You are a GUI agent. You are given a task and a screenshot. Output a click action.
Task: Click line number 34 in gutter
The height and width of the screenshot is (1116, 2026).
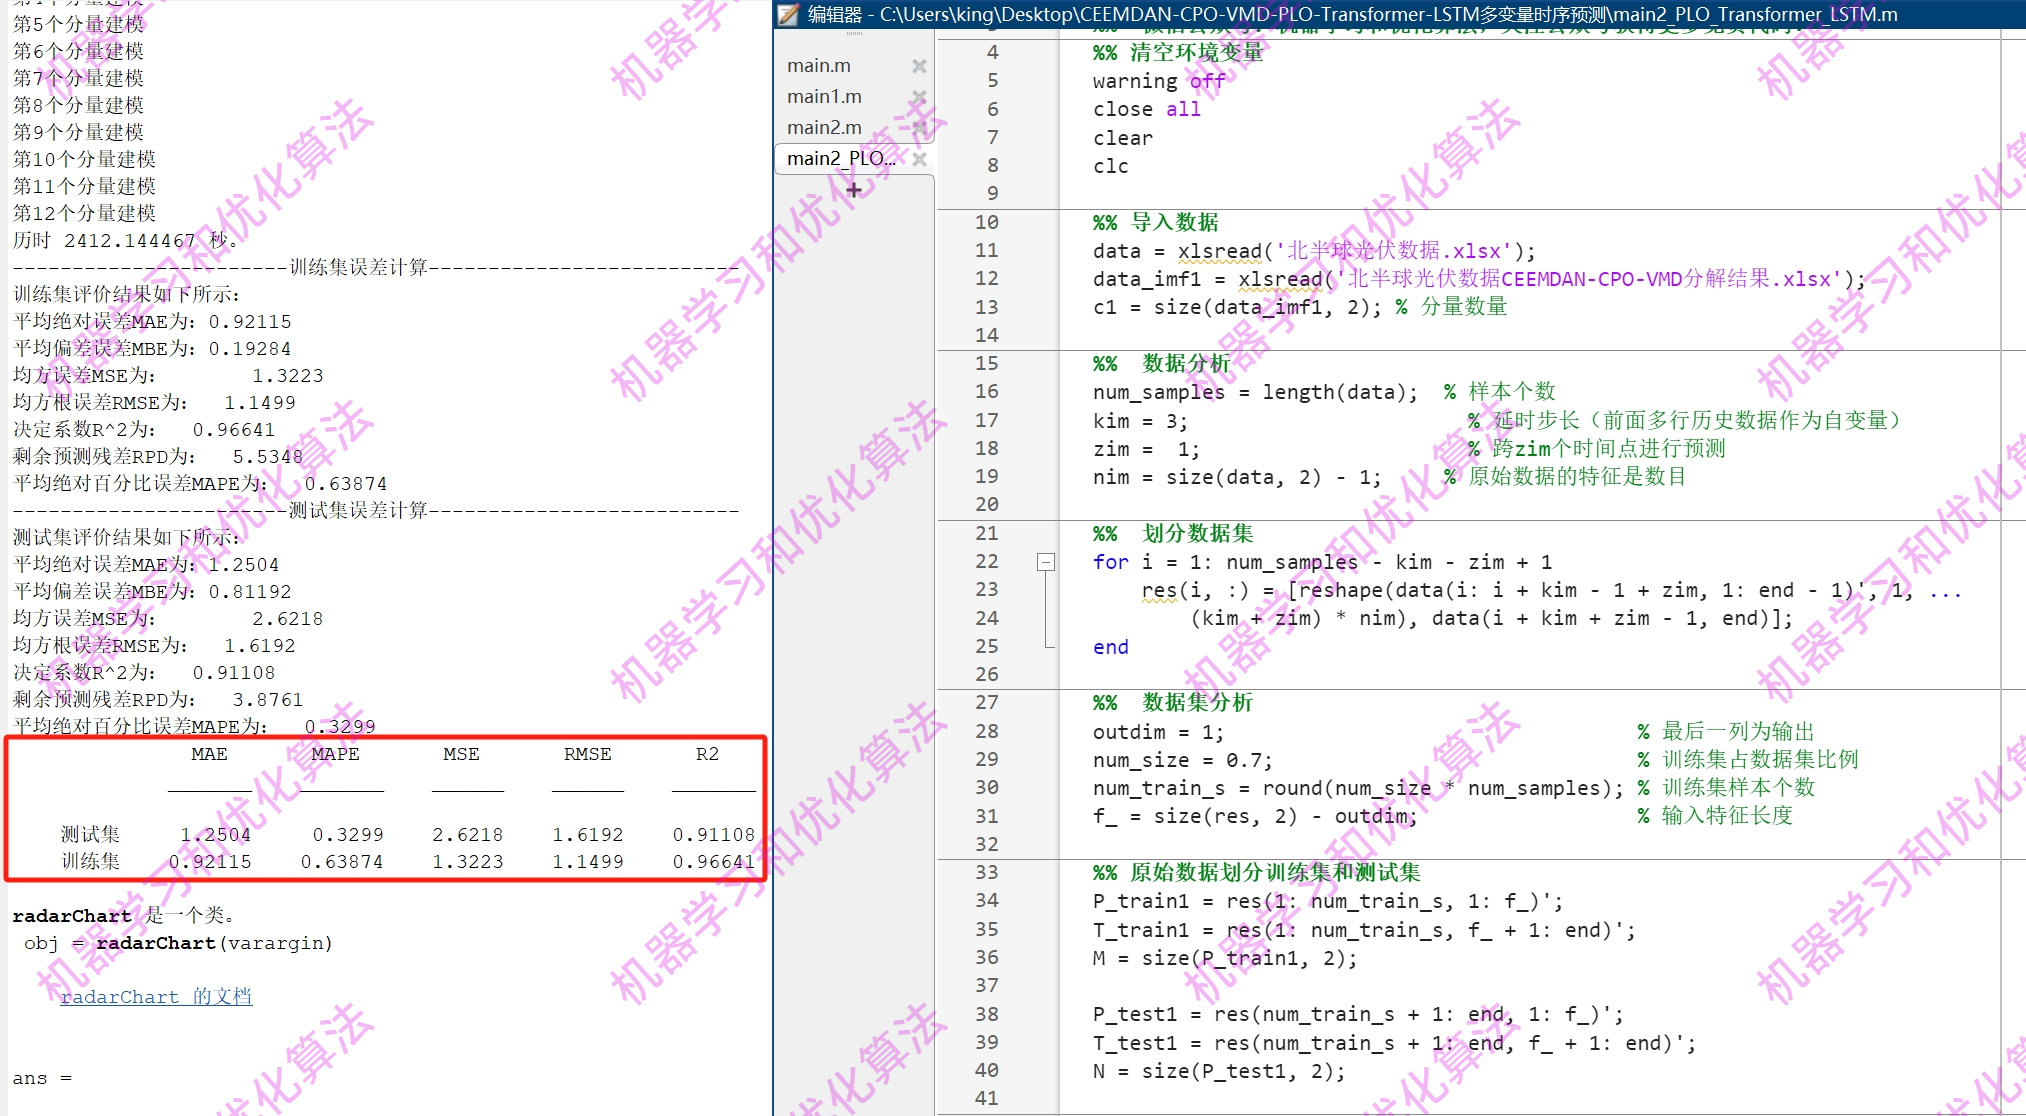pos(986,901)
